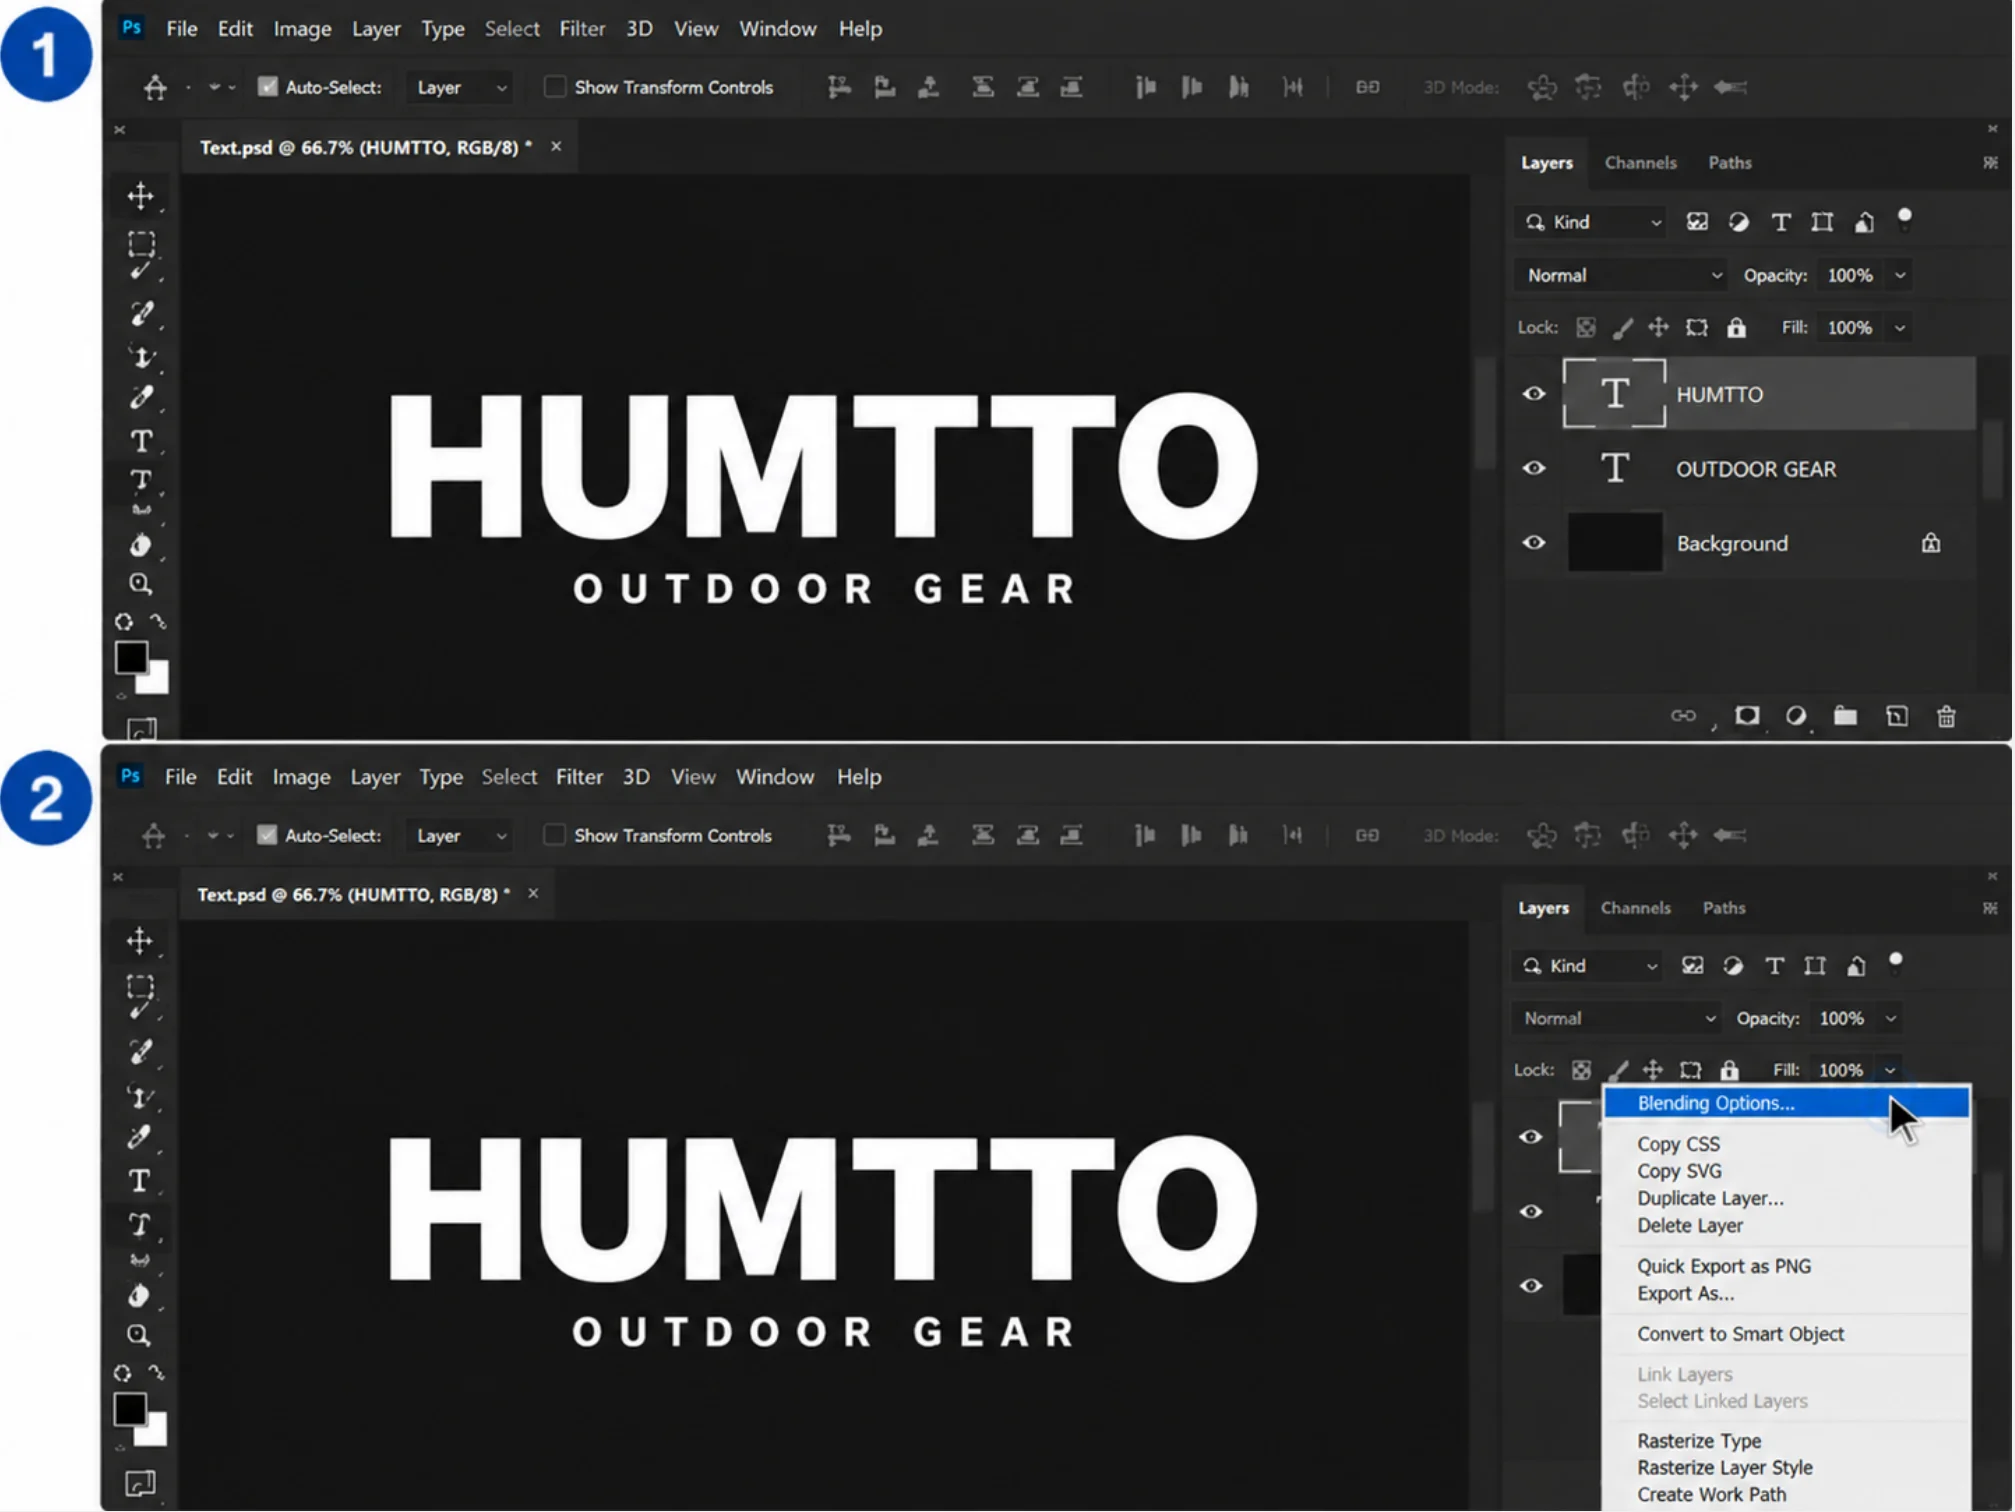The height and width of the screenshot is (1512, 2015).
Task: Click the Background layer thumbnail
Action: point(1614,543)
